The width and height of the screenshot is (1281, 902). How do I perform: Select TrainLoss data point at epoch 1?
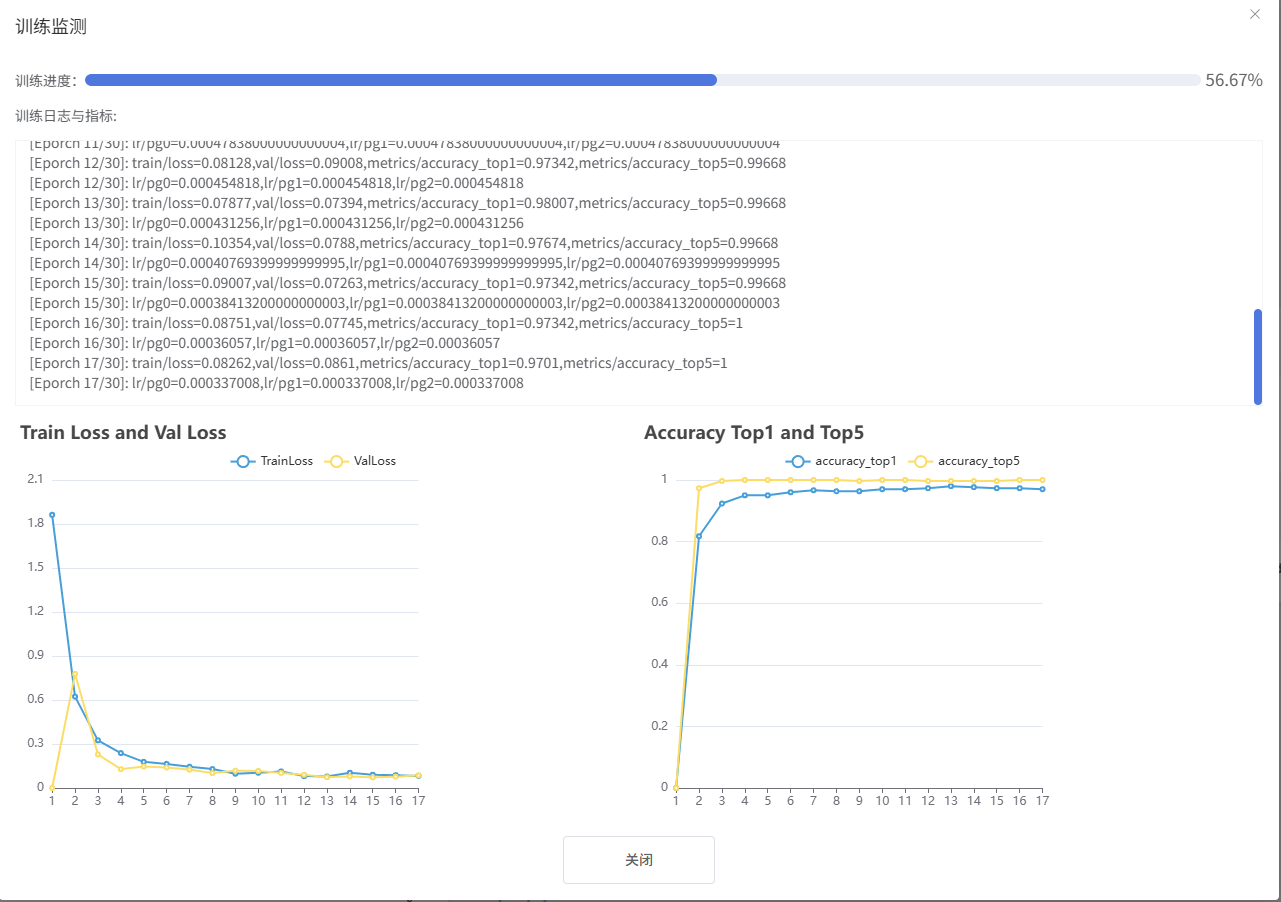(x=52, y=515)
